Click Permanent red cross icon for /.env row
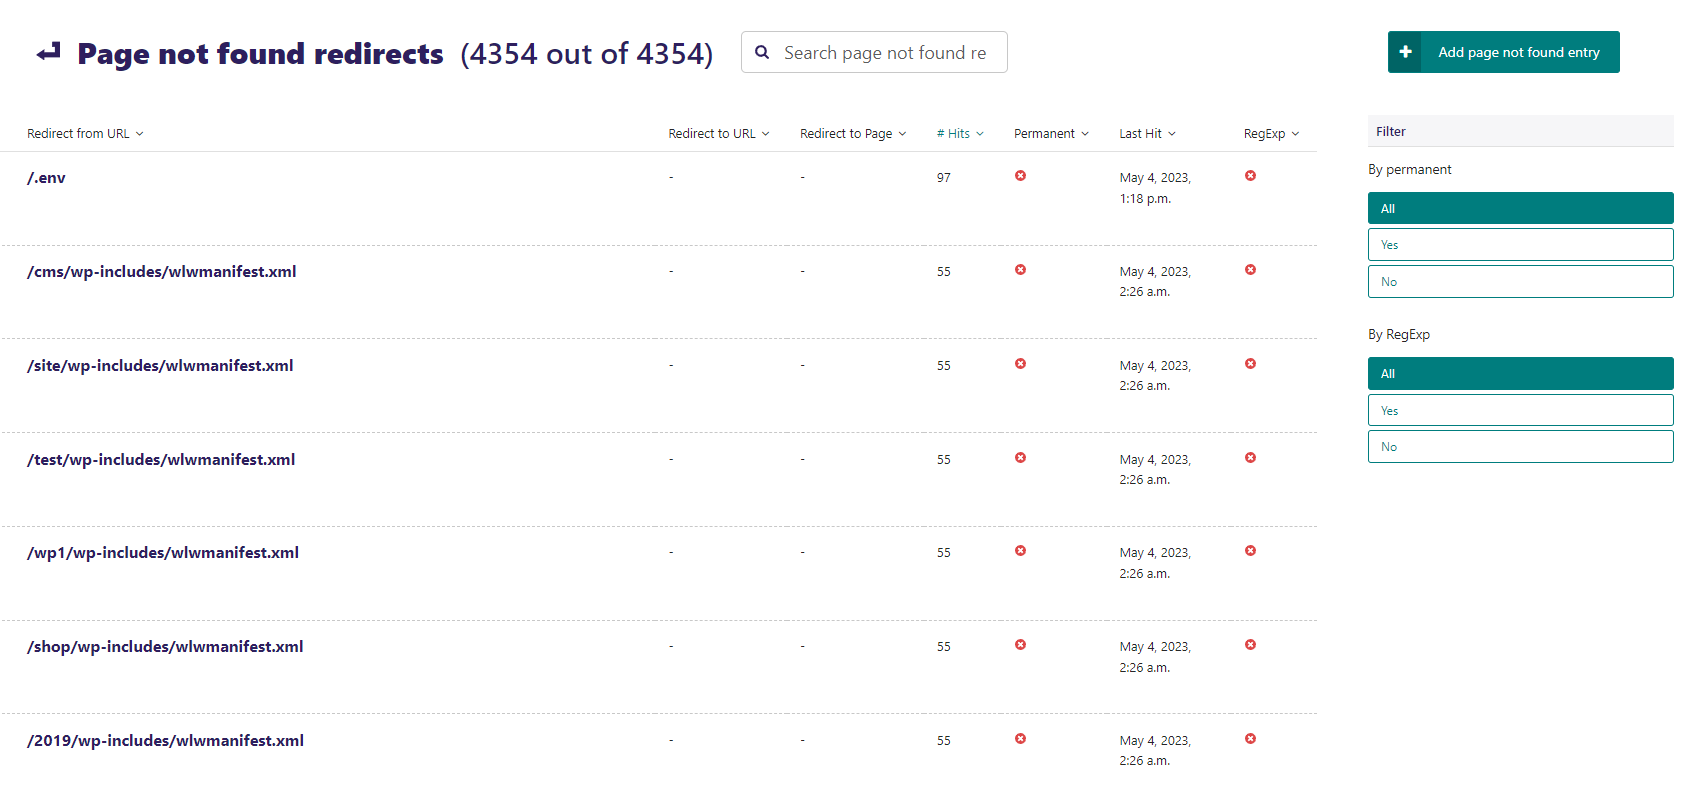The height and width of the screenshot is (805, 1695). pyautogui.click(x=1020, y=176)
